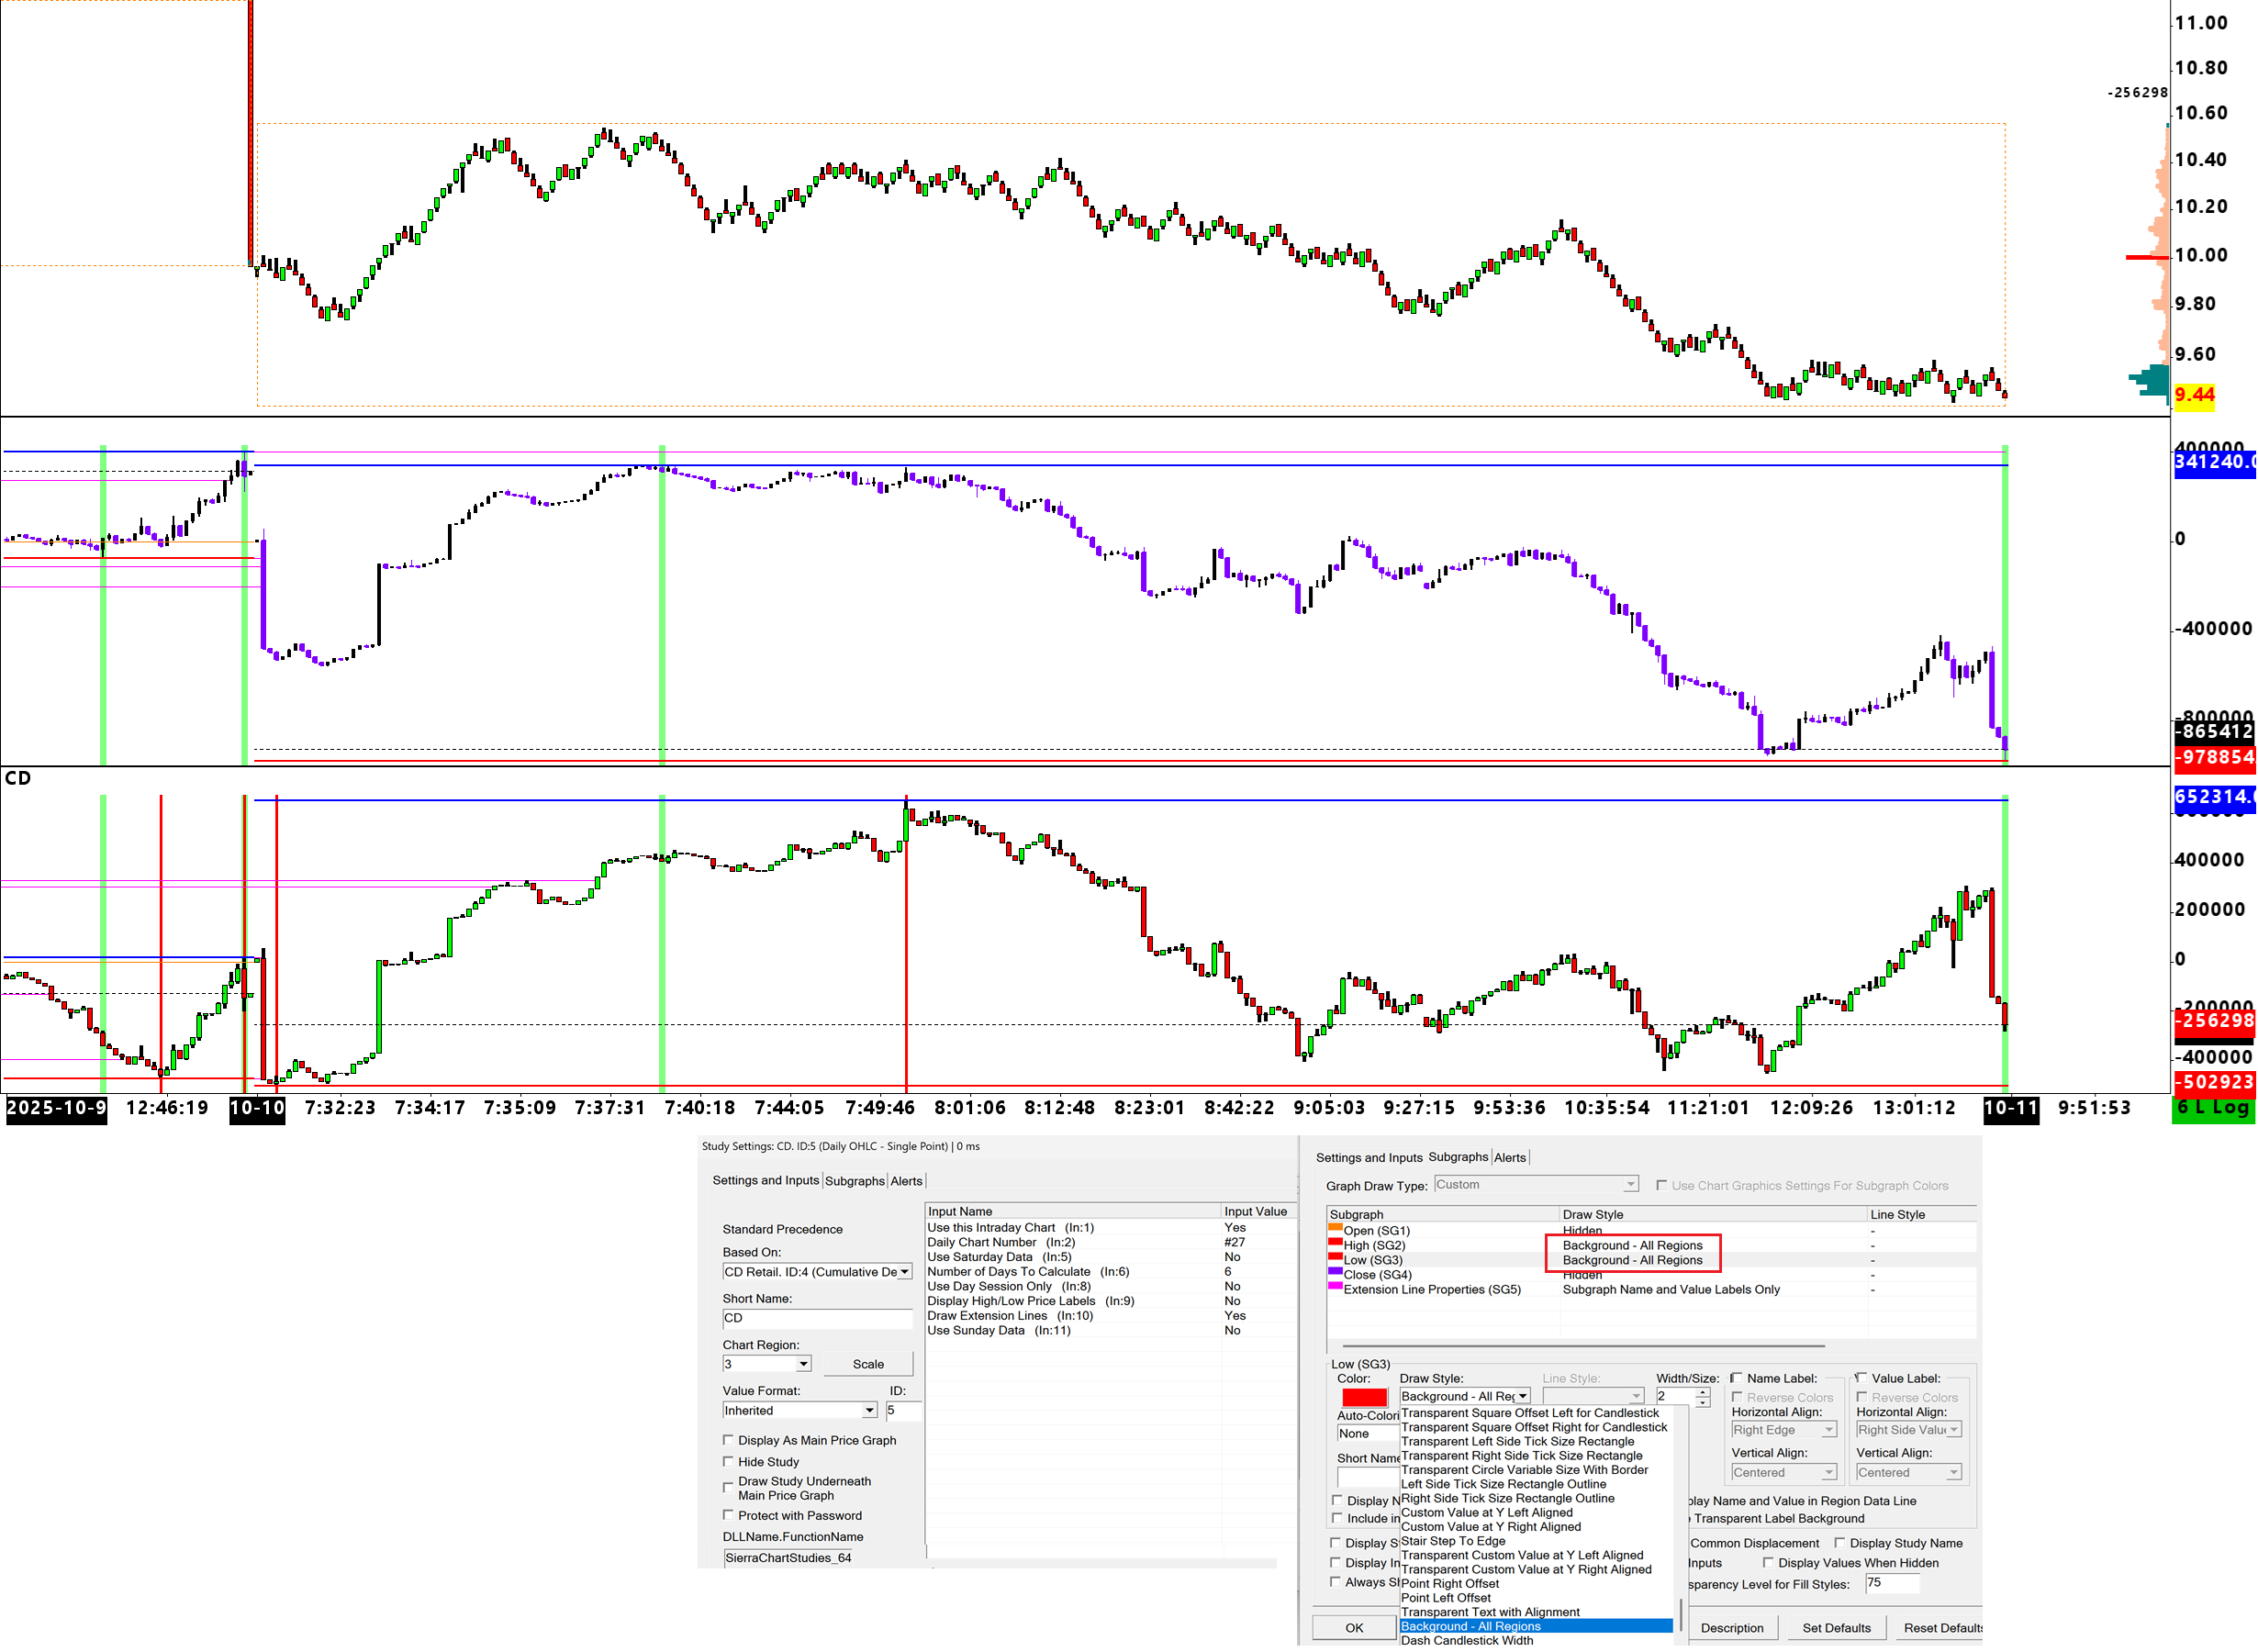Click the Short Name field containing CD

816,1319
